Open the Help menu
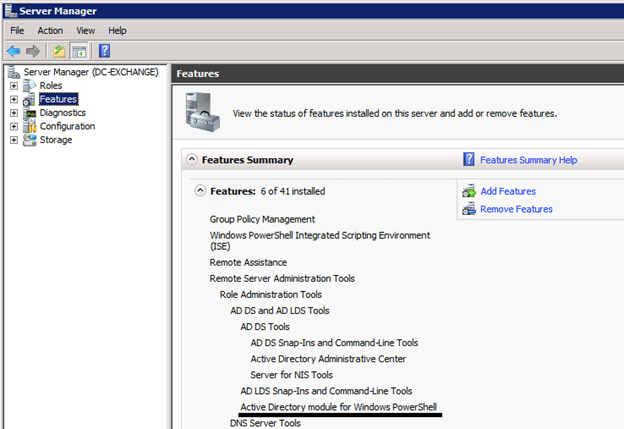 pyautogui.click(x=117, y=30)
